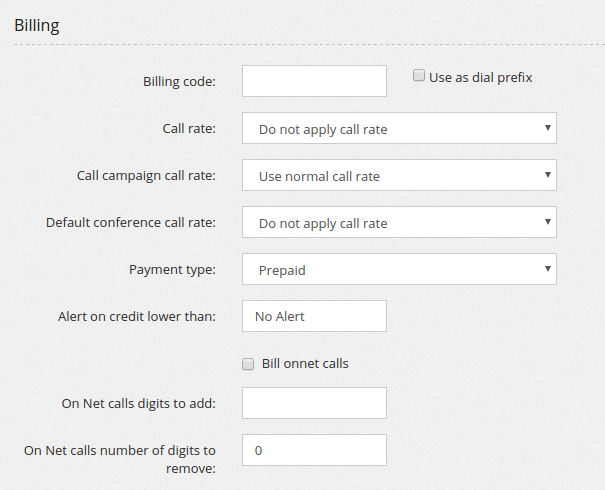Viewport: 605px width, 490px height.
Task: Open the Default conference call rate dropdown
Action: pyautogui.click(x=399, y=223)
